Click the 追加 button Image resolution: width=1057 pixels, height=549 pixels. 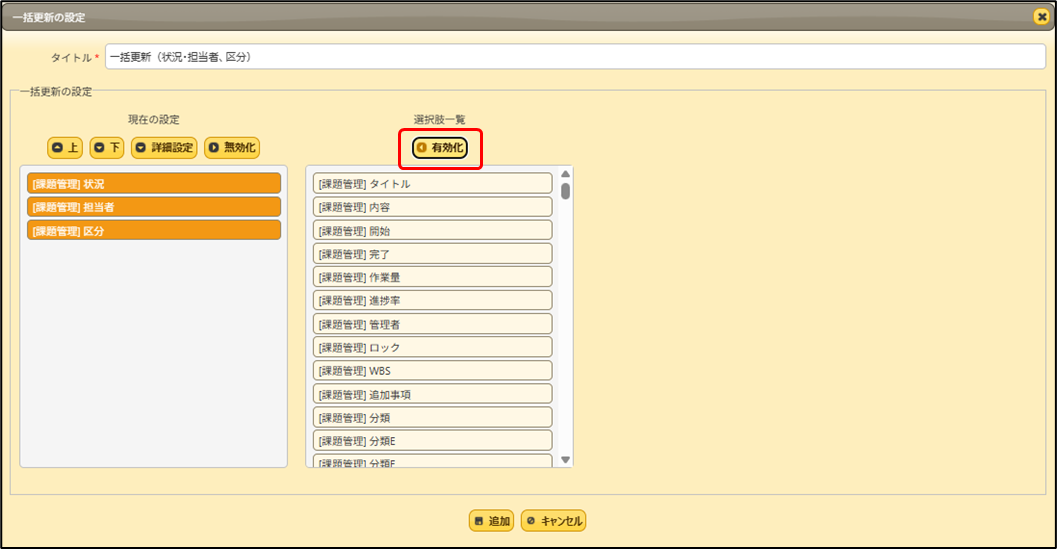[x=491, y=521]
